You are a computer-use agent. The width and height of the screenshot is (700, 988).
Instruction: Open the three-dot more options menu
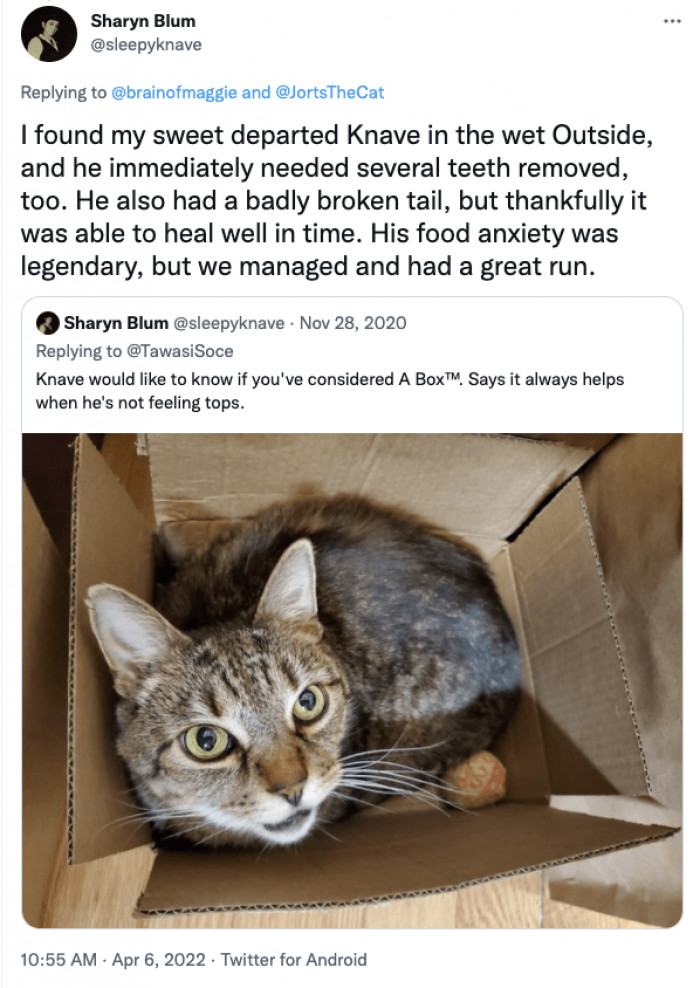672,21
